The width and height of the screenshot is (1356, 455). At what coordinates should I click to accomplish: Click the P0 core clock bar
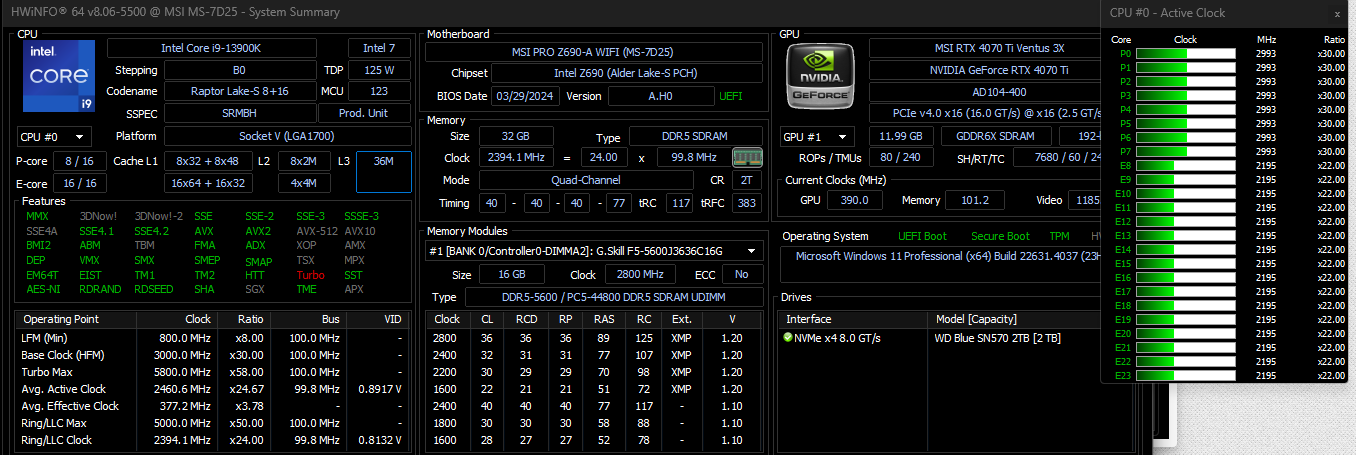click(x=1186, y=54)
